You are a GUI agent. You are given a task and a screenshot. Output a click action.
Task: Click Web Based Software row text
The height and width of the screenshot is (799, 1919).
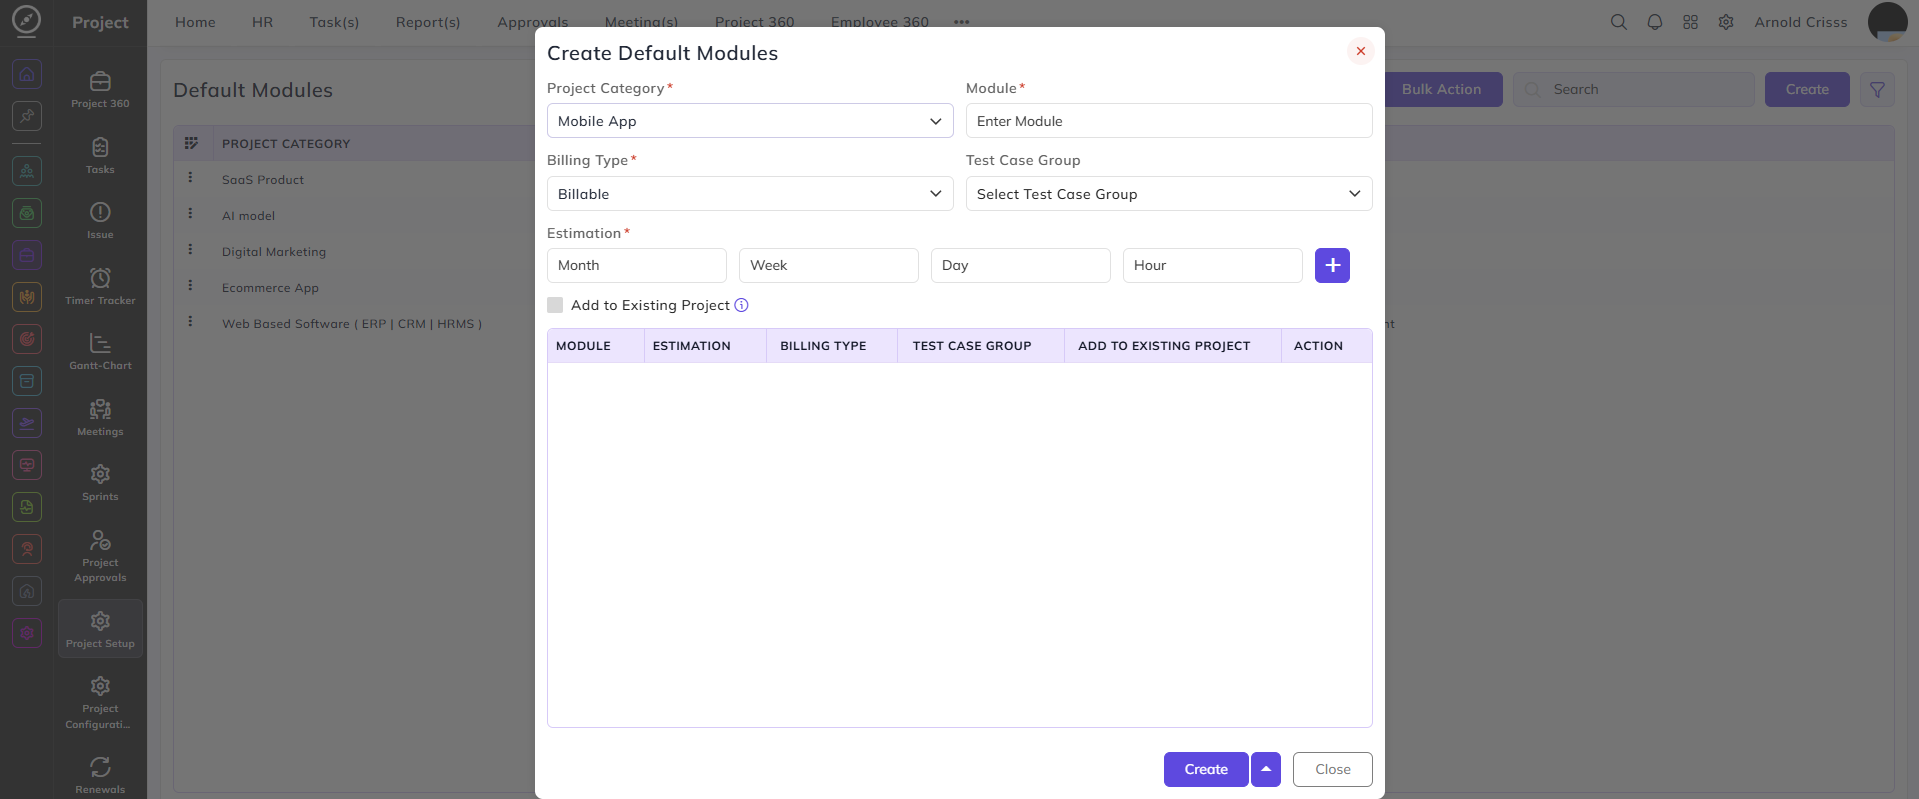[x=352, y=324]
